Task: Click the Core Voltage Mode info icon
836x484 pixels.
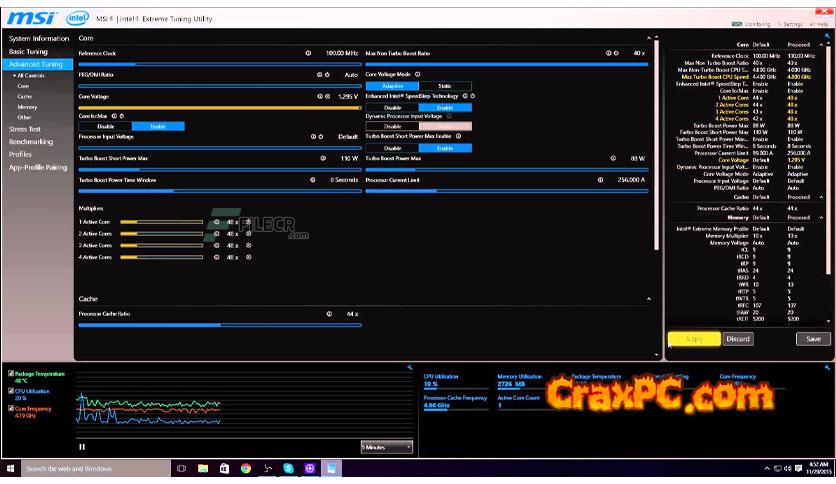Action: click(417, 74)
